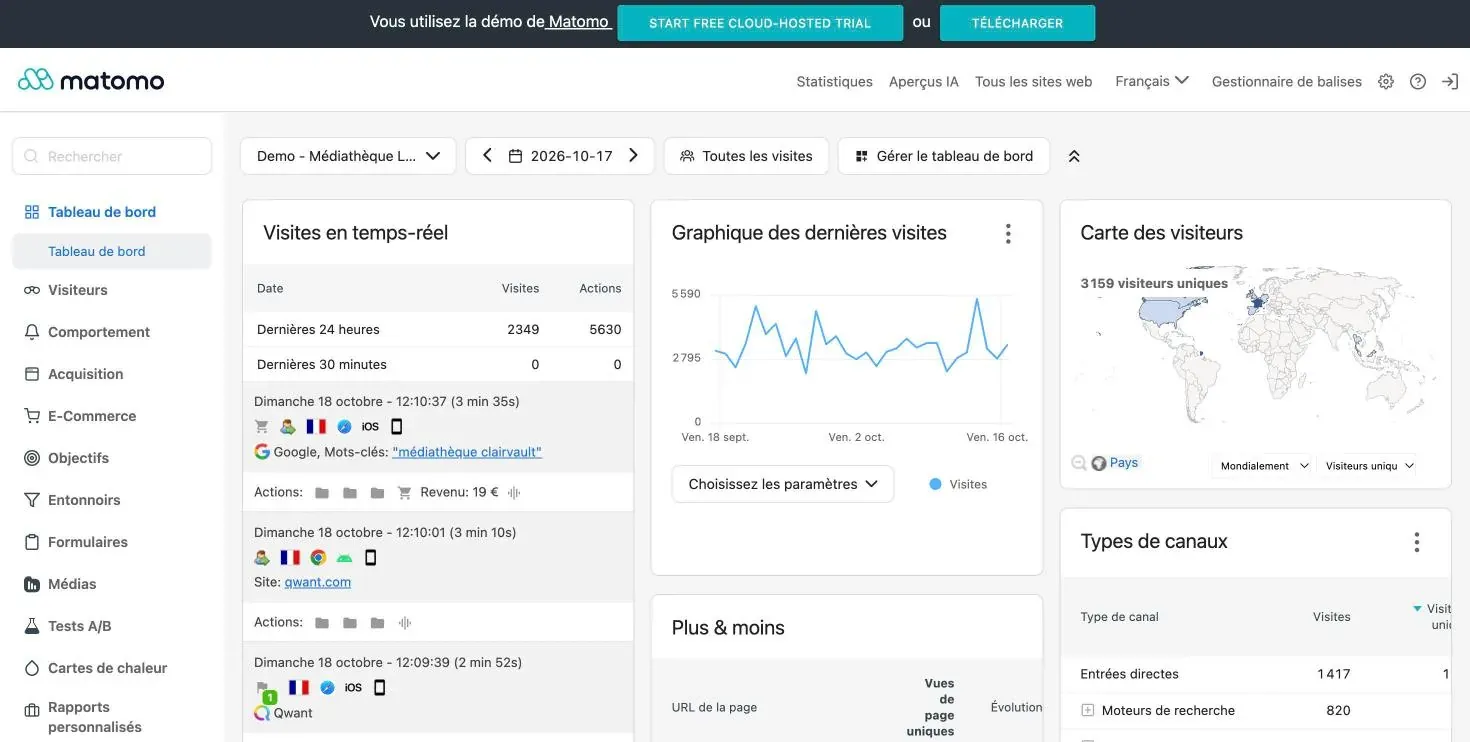Click the Dernières 24 heures row
Viewport: 1470px width, 742px height.
(438, 329)
